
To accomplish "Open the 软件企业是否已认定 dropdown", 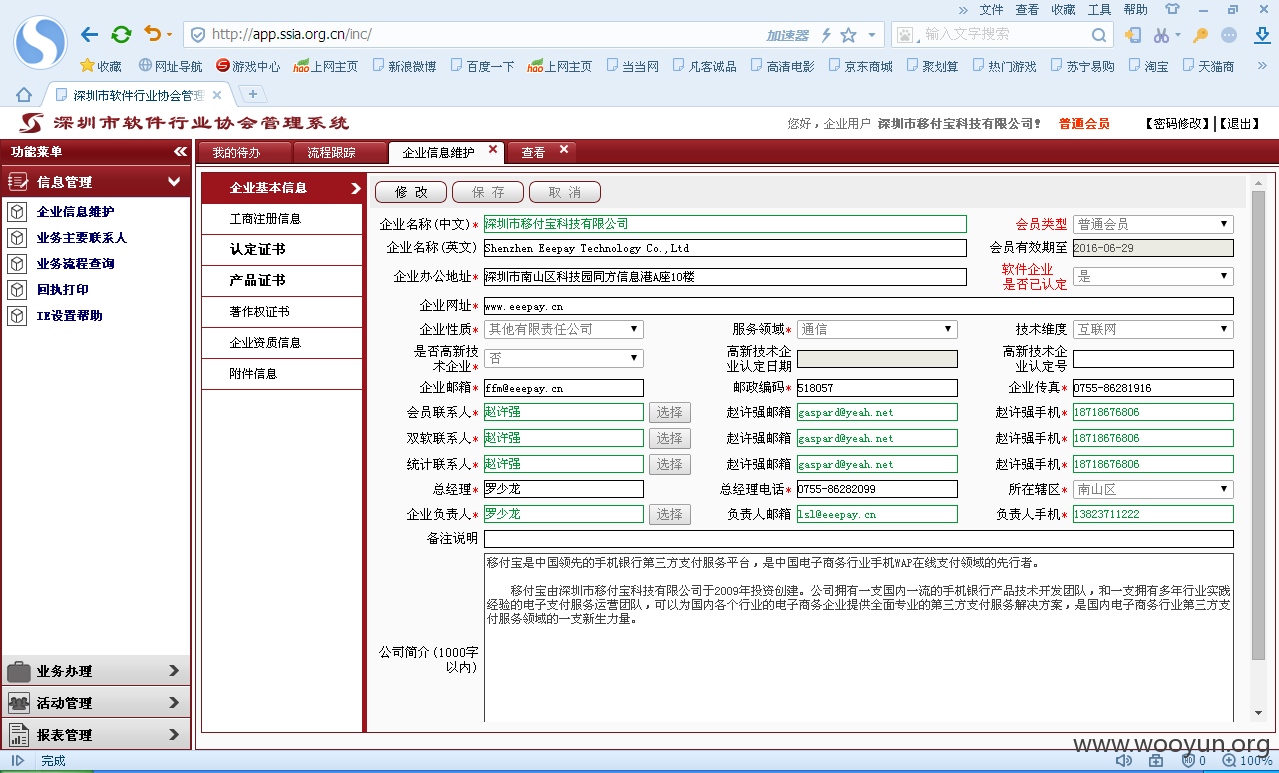I will coord(1153,276).
